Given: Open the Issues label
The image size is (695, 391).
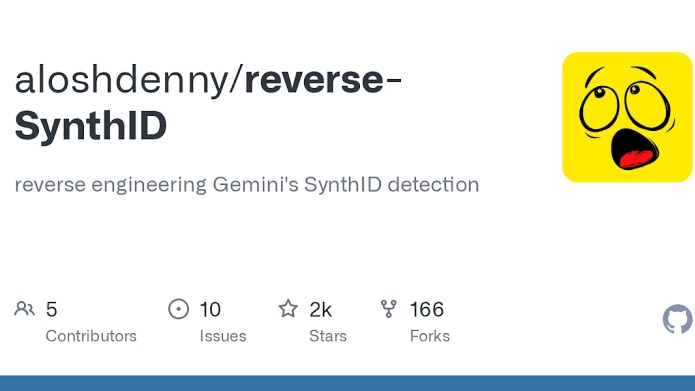Looking at the screenshot, I should coord(223,336).
